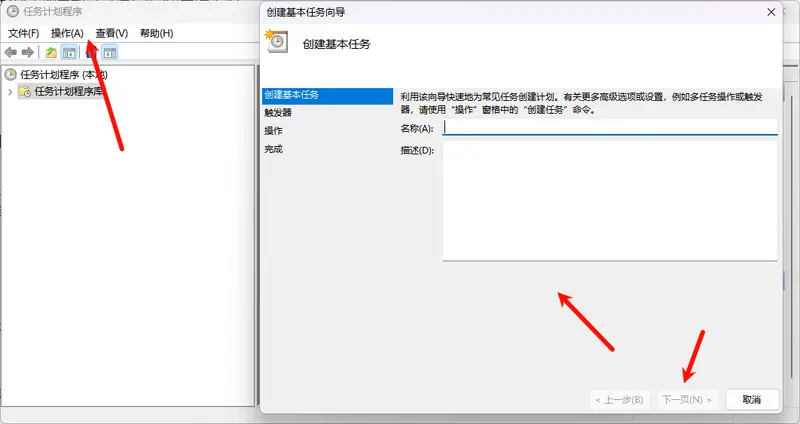Click the 任务计划程序 title bar clock icon
The height and width of the screenshot is (424, 800).
[11, 13]
